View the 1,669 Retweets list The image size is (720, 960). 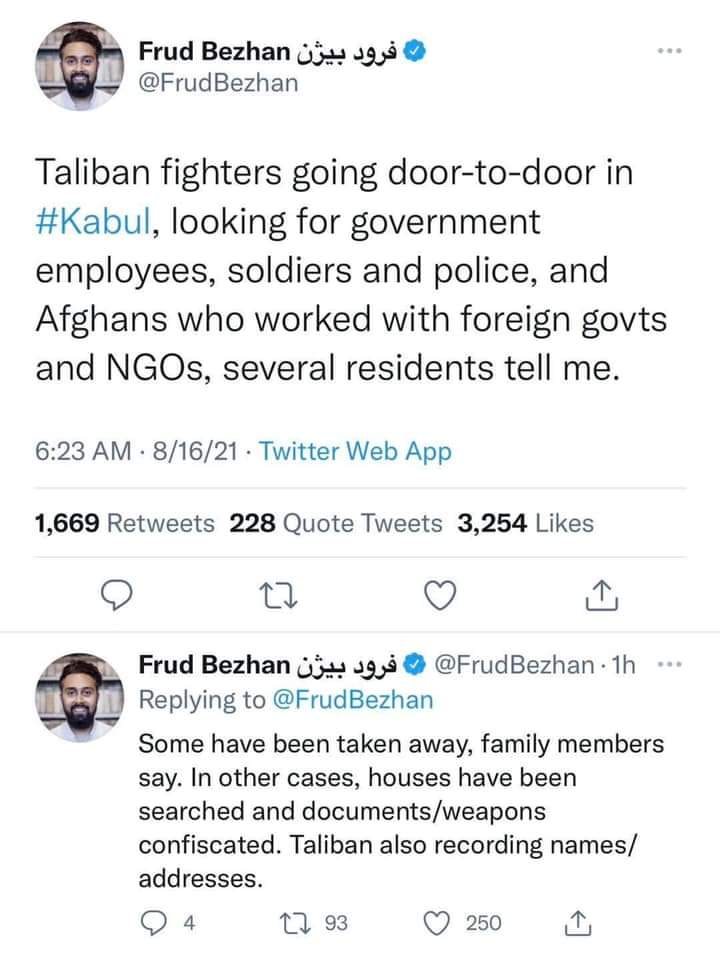pyautogui.click(x=124, y=523)
